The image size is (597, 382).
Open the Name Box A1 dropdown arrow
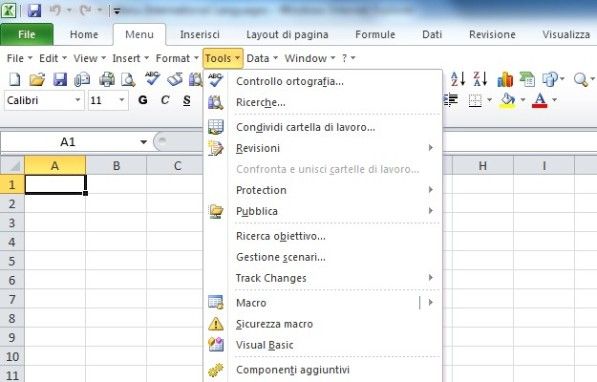[143, 142]
